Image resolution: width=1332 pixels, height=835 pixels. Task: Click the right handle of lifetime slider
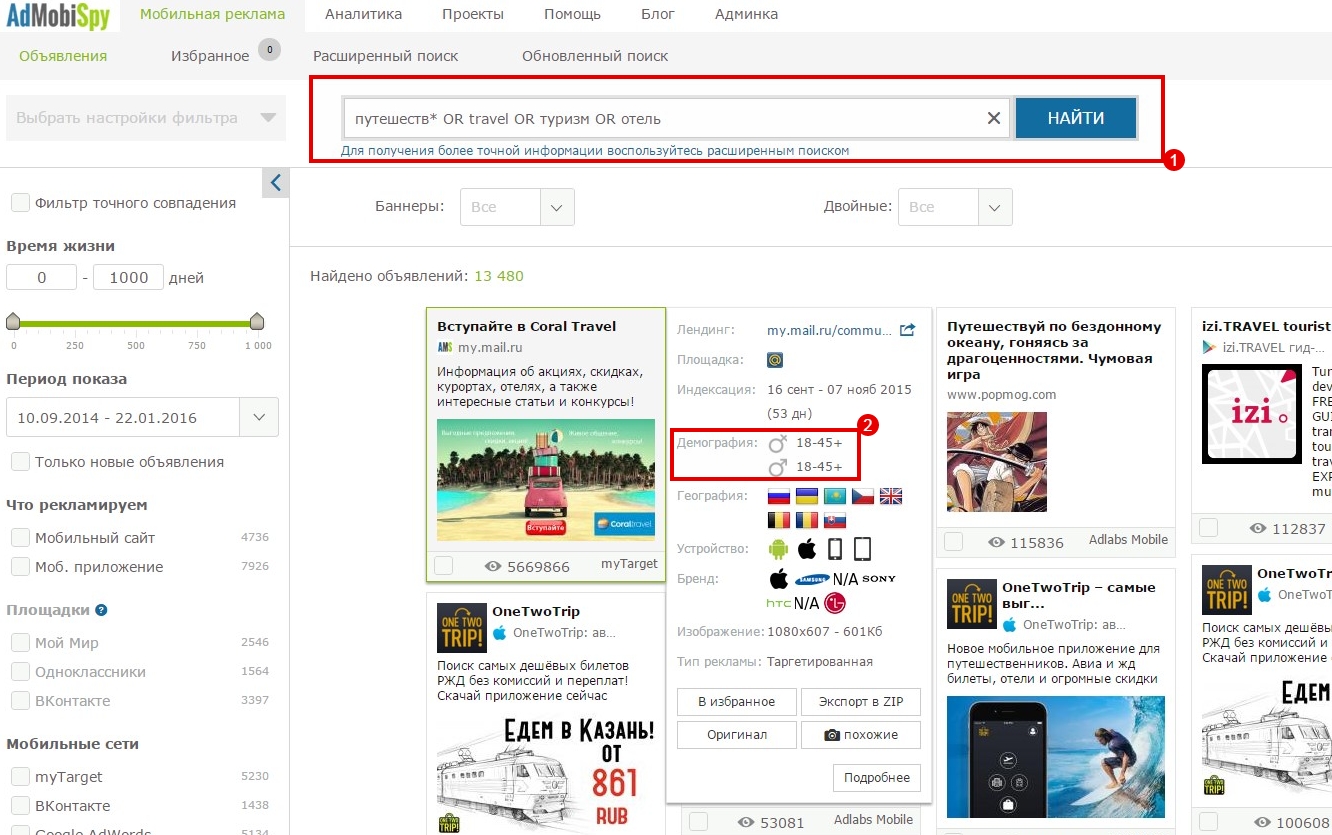tap(257, 321)
